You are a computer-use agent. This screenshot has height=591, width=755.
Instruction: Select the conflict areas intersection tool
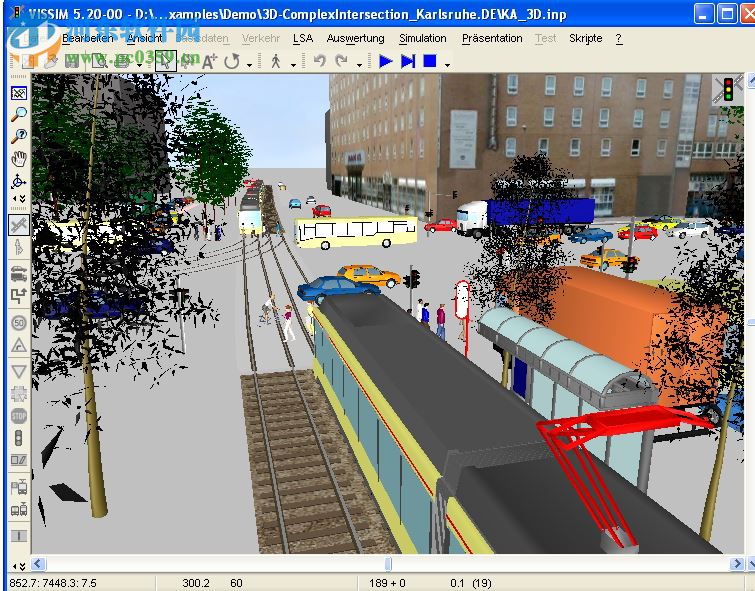[19, 394]
